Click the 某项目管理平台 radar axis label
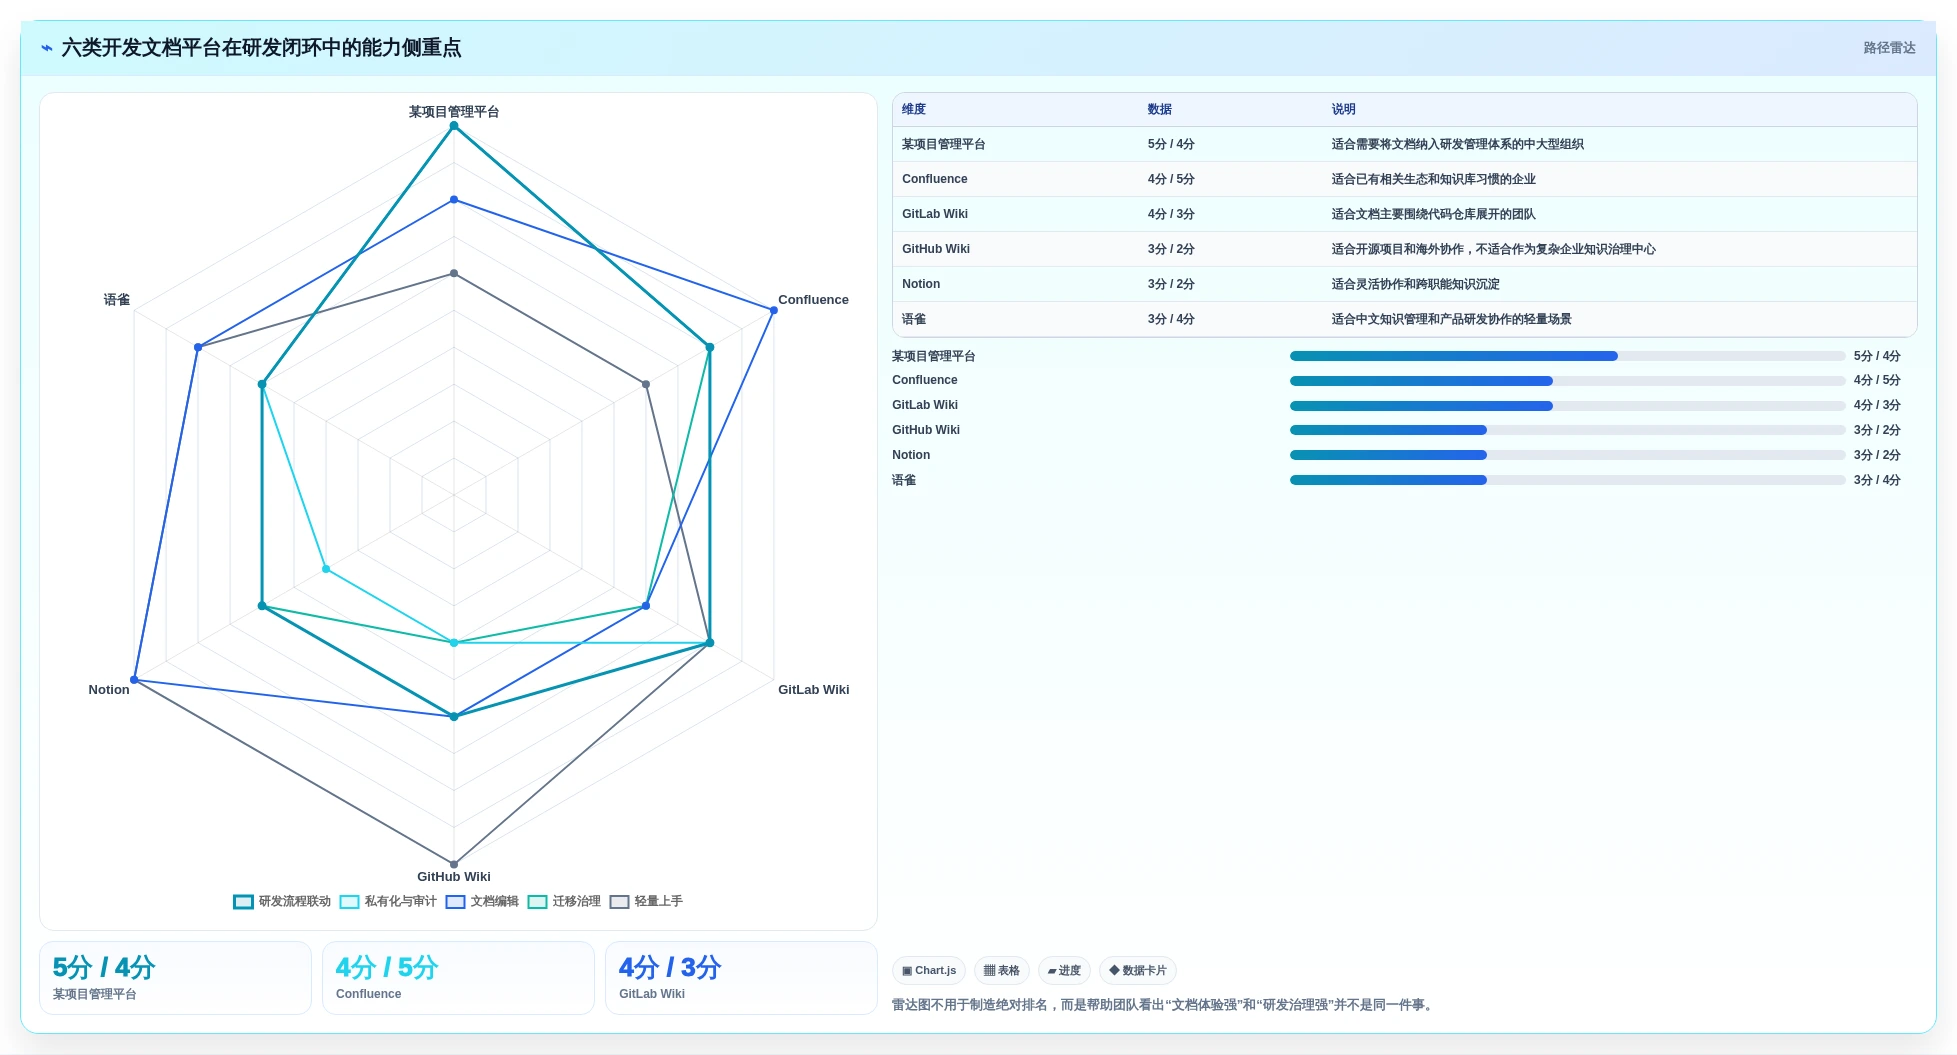 [x=454, y=112]
